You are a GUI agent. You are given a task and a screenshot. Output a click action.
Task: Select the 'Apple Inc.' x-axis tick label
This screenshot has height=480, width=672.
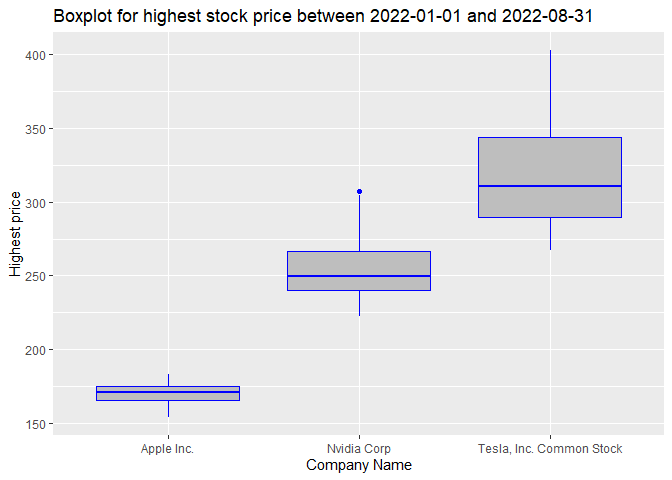[x=168, y=449]
